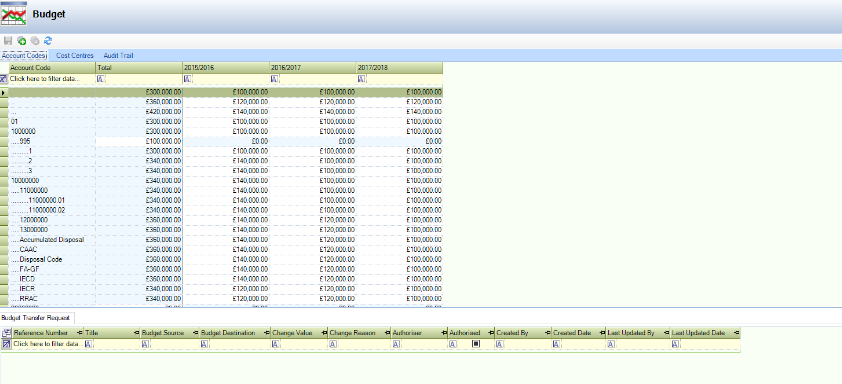Click the 2017/2018 column header
This screenshot has width=842, height=384.
400,68
